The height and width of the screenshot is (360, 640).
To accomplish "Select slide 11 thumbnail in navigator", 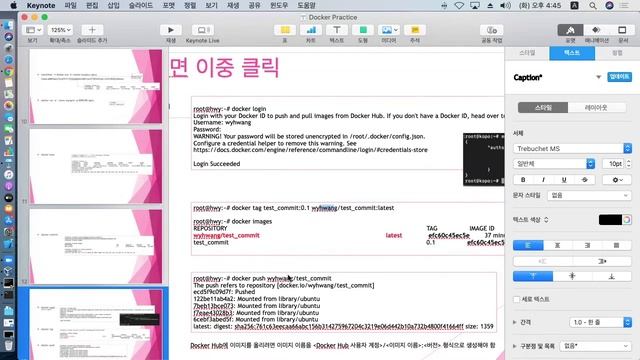I will [x=96, y=166].
